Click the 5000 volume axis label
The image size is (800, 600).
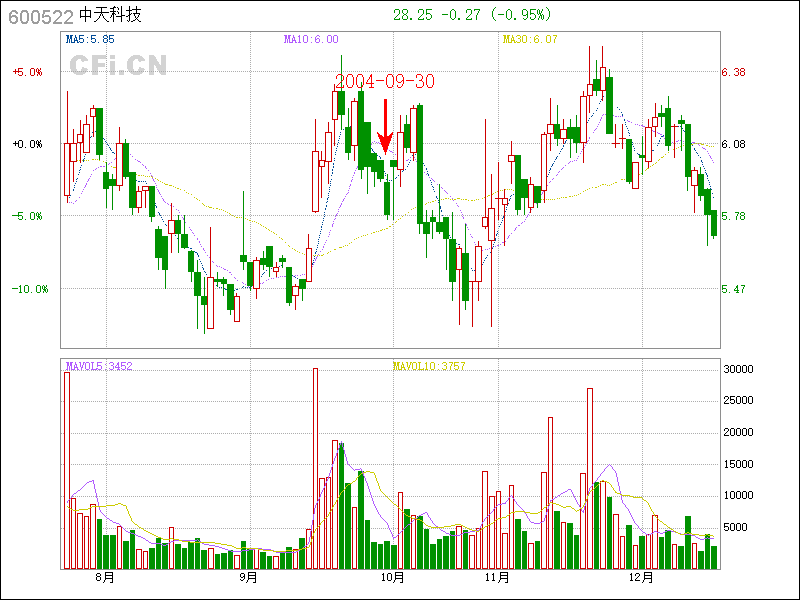point(735,528)
